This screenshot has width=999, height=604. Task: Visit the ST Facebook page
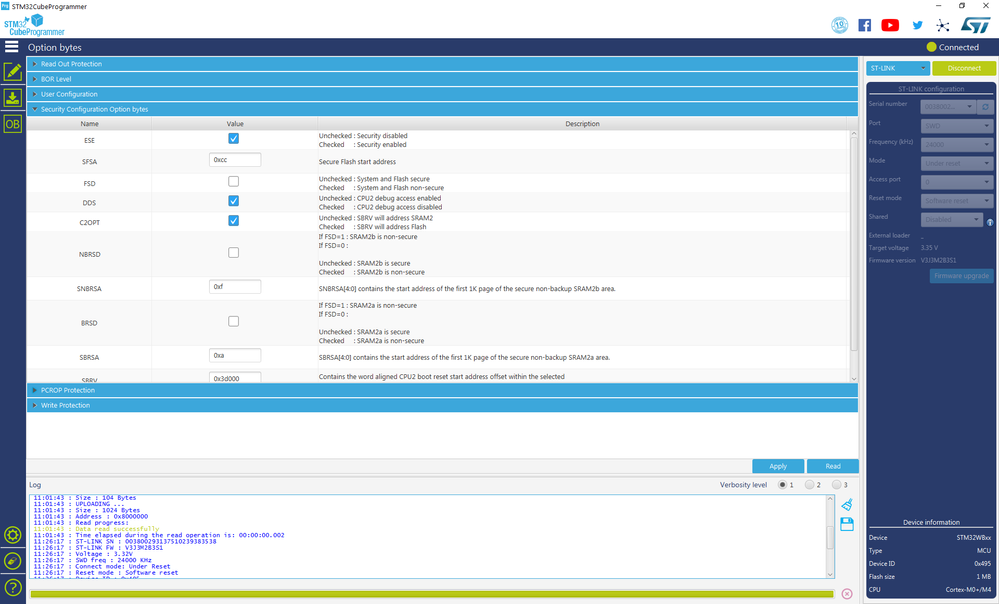pyautogui.click(x=865, y=25)
